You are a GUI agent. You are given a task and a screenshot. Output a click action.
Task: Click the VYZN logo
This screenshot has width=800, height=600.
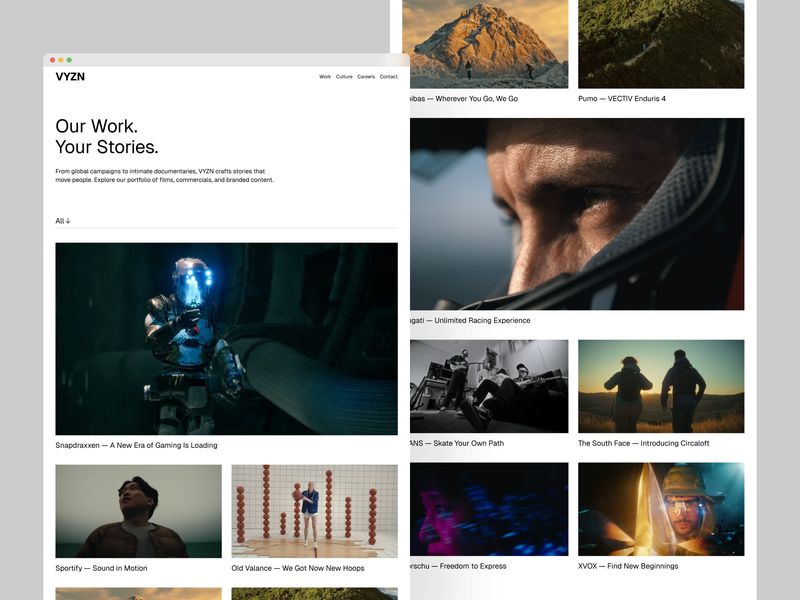click(69, 76)
